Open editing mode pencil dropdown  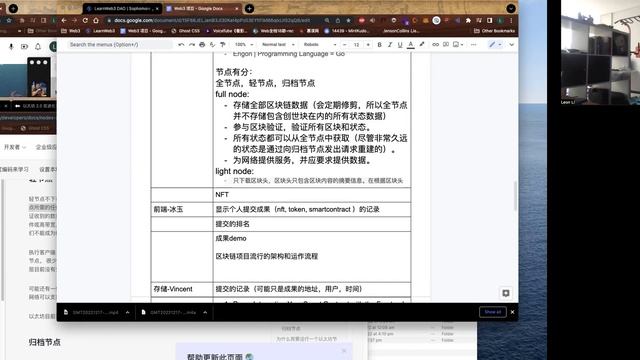point(495,44)
